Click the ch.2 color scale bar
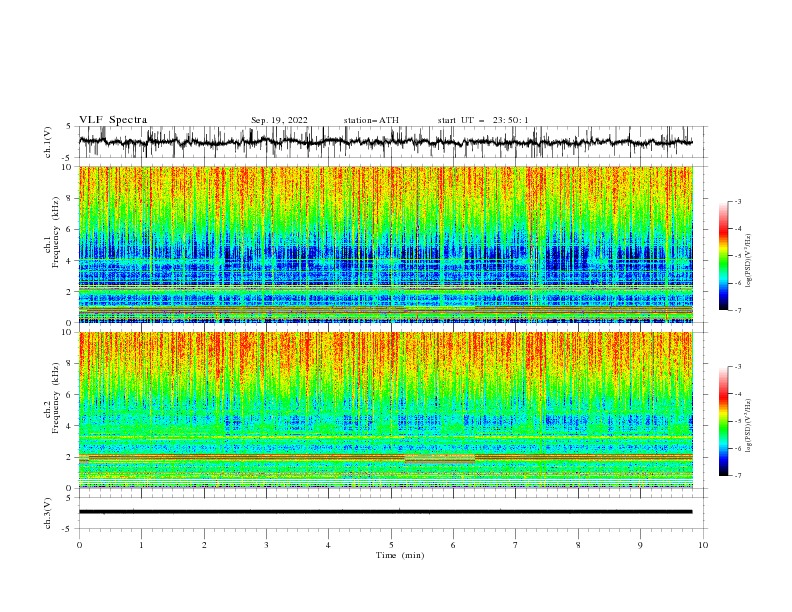This screenshot has height=612, width=792. coord(723,421)
